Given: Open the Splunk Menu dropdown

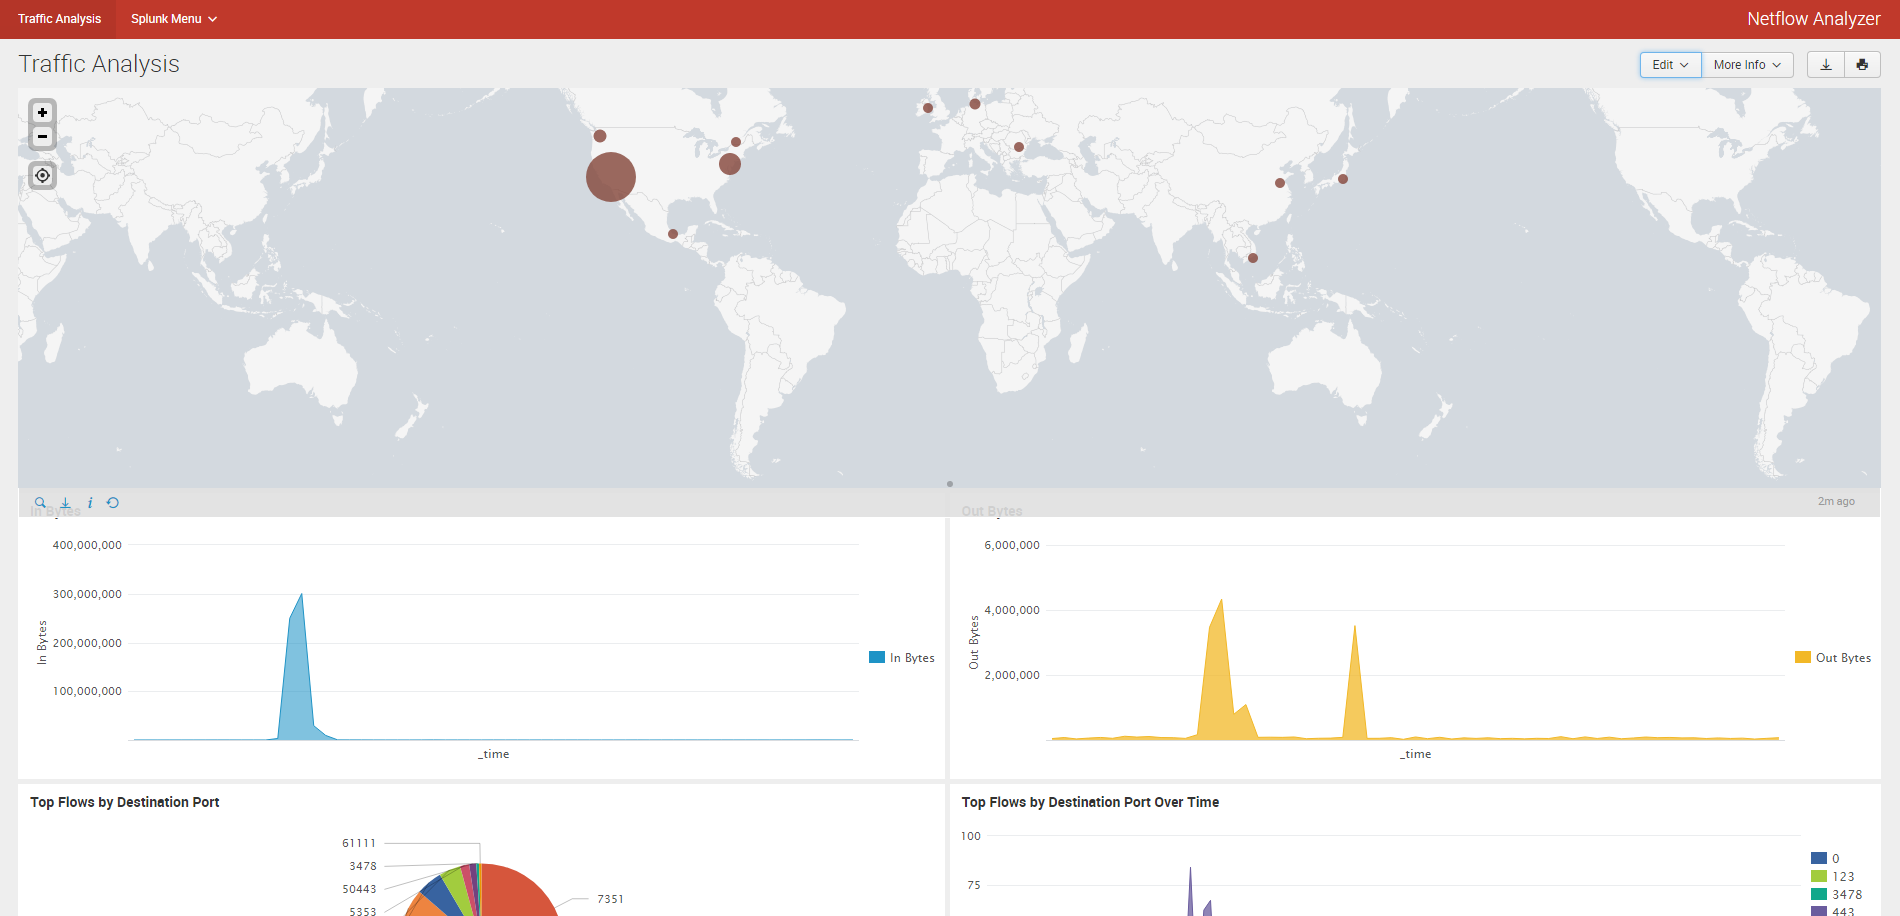Looking at the screenshot, I should (174, 19).
